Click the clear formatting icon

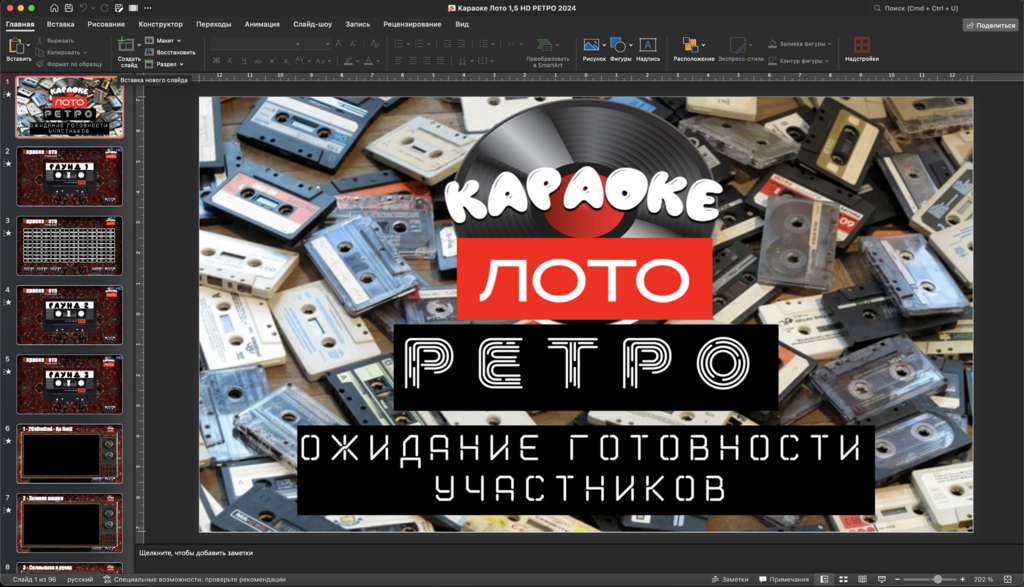tap(374, 44)
